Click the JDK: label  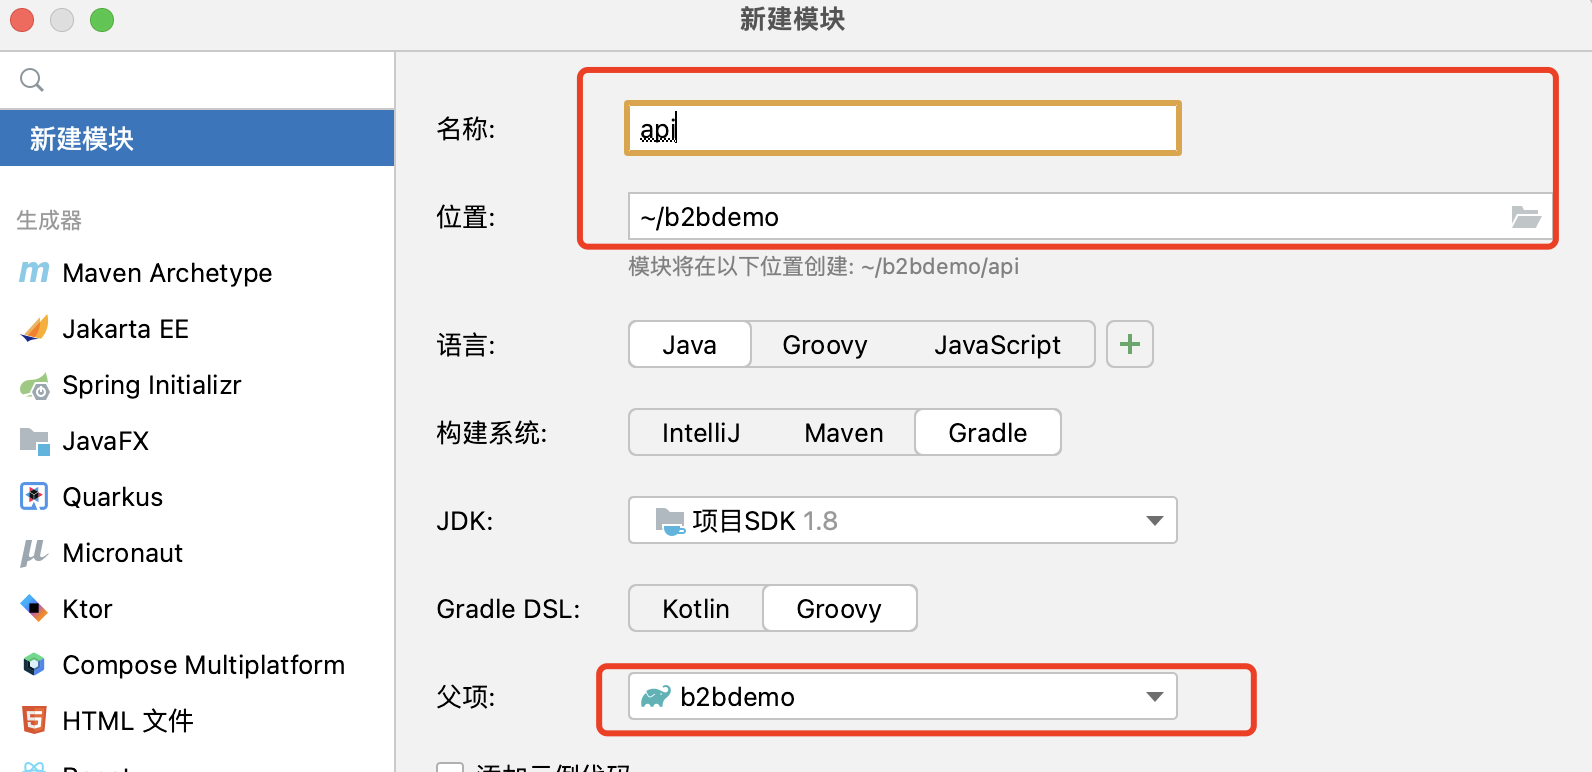(465, 521)
